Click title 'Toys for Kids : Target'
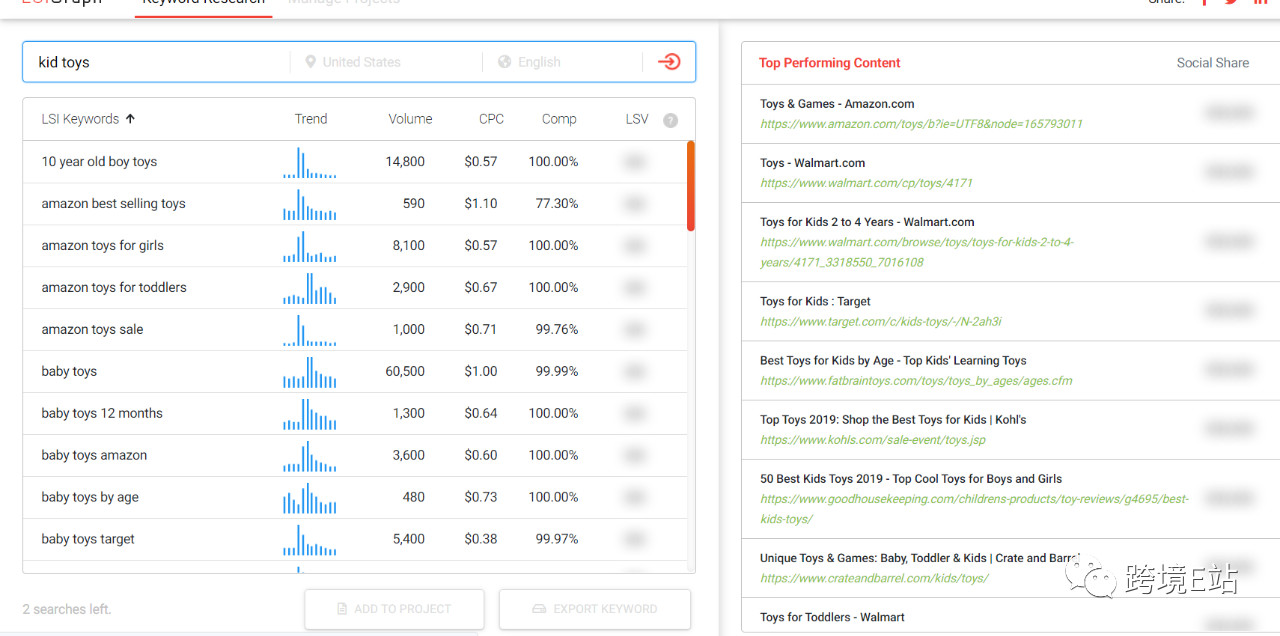Image resolution: width=1280 pixels, height=636 pixels. click(815, 301)
